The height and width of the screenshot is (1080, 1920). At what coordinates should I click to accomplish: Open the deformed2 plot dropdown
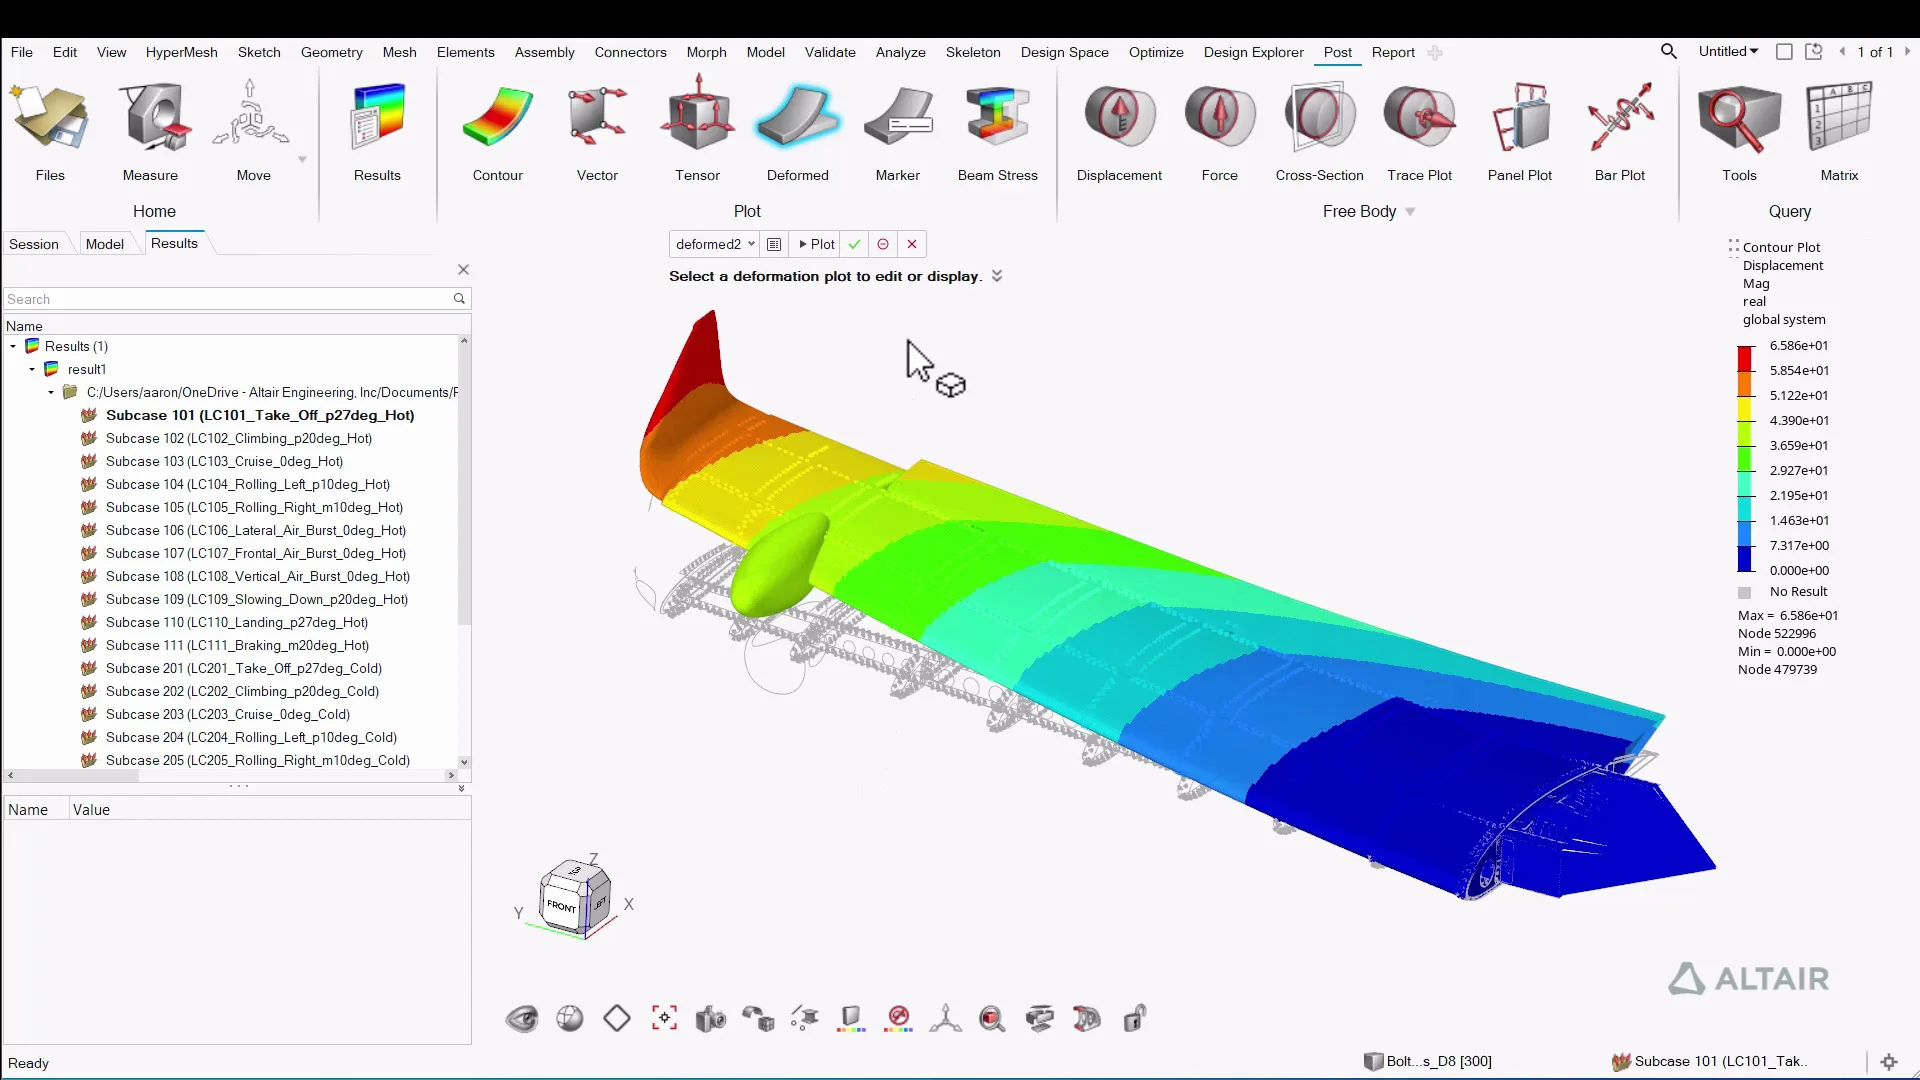coord(751,244)
